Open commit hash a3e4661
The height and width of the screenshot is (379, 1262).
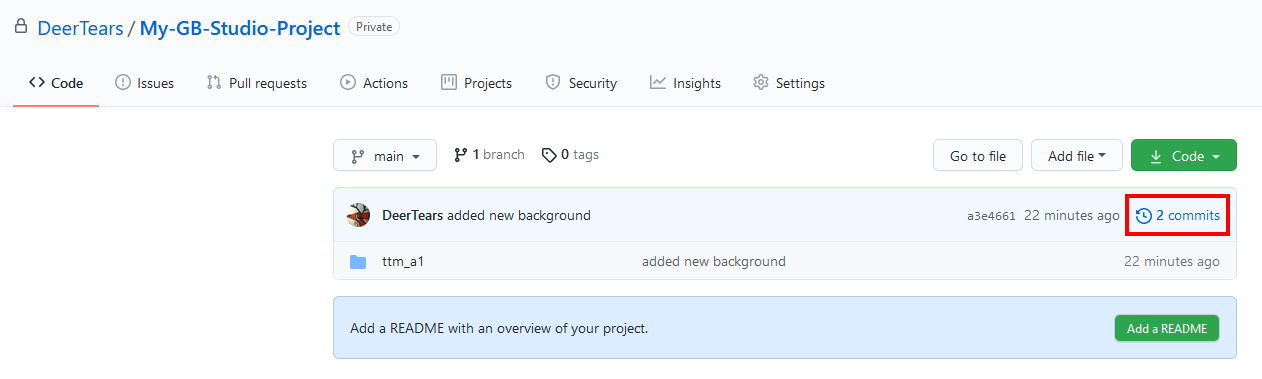click(991, 216)
